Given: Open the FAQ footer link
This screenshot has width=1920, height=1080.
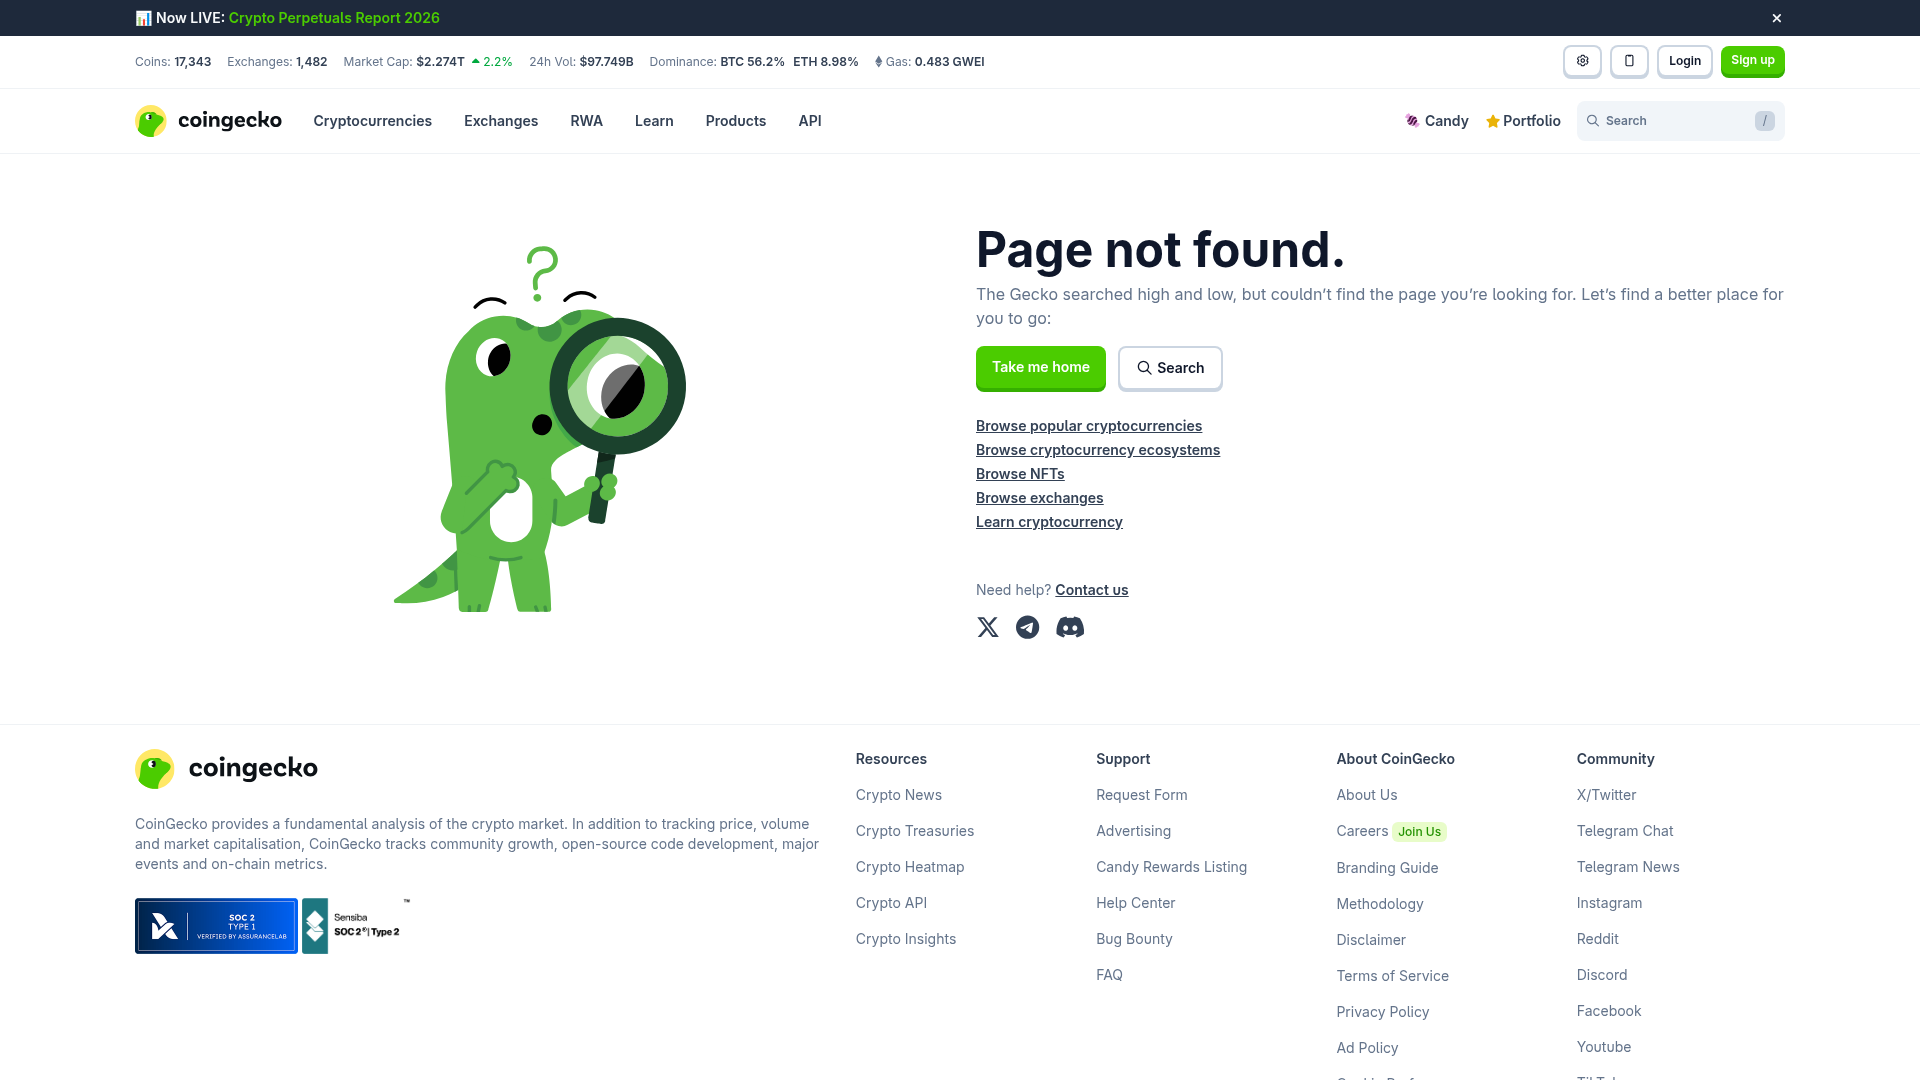Looking at the screenshot, I should coord(1109,975).
